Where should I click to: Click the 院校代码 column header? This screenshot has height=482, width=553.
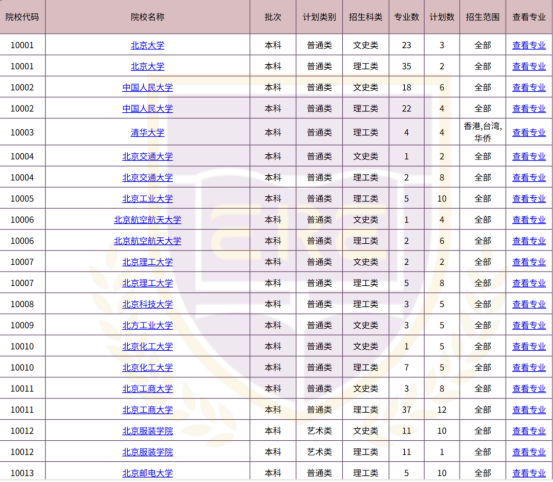tap(22, 17)
